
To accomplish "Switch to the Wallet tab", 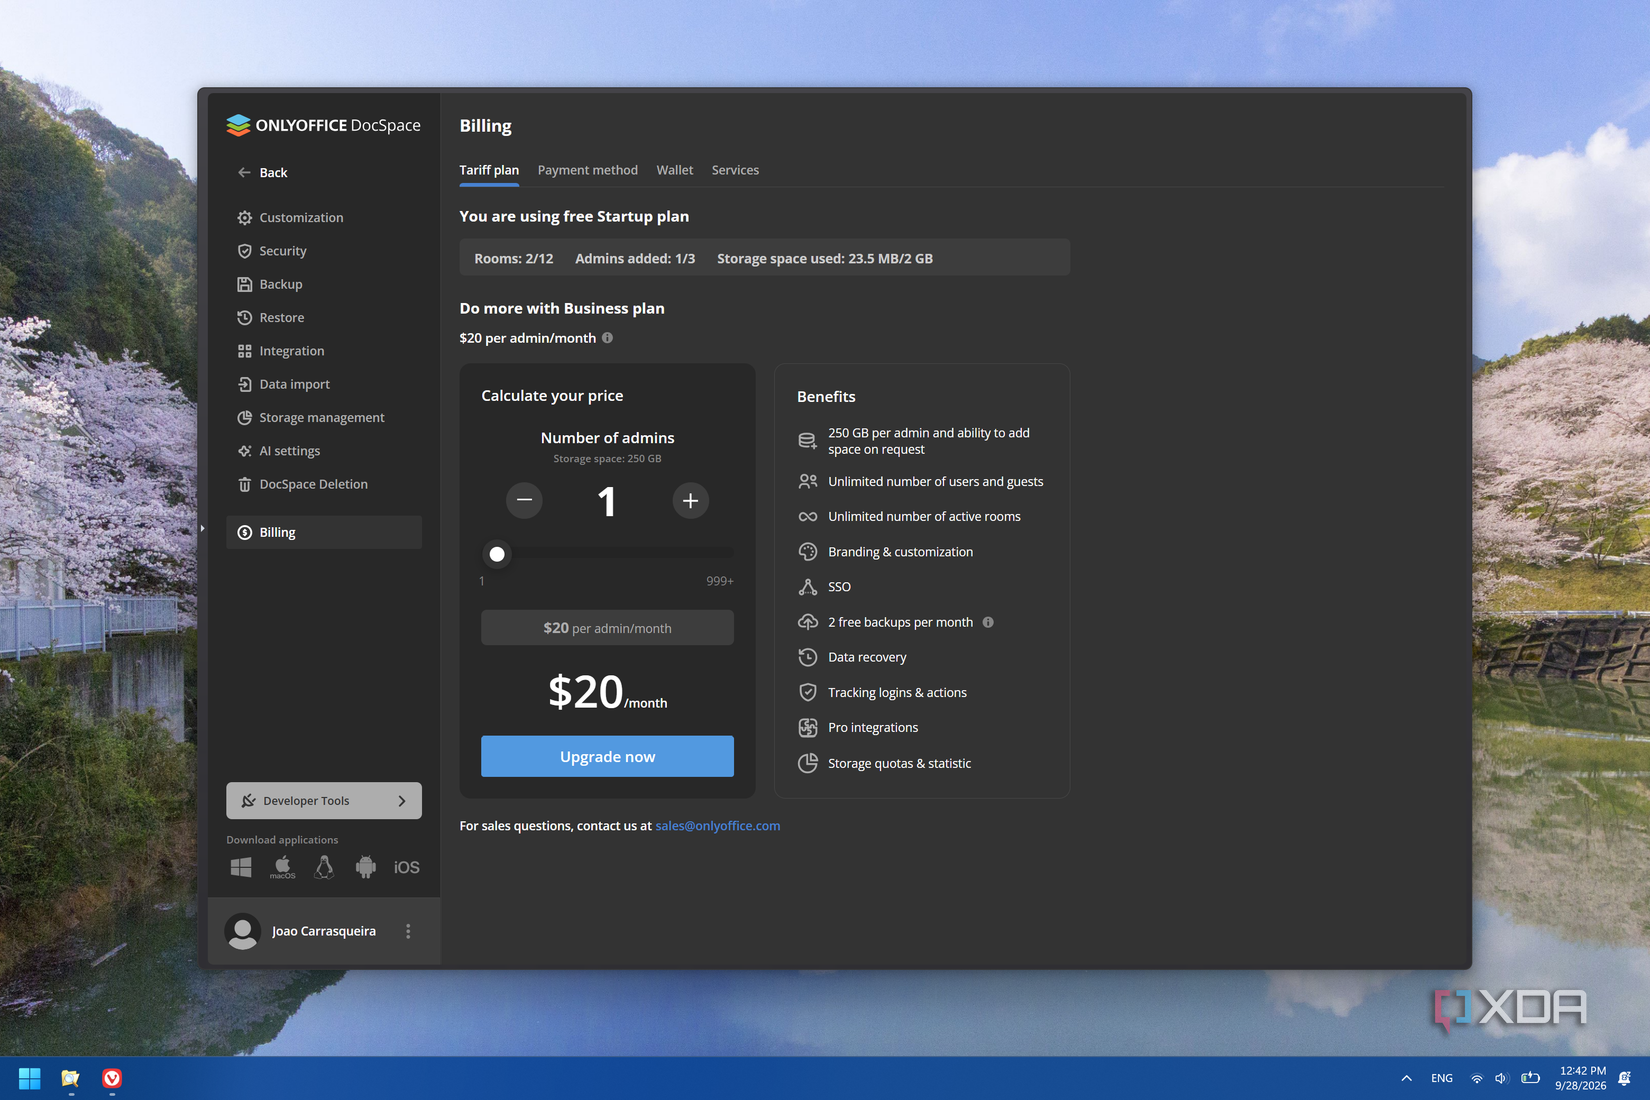I will [x=675, y=170].
